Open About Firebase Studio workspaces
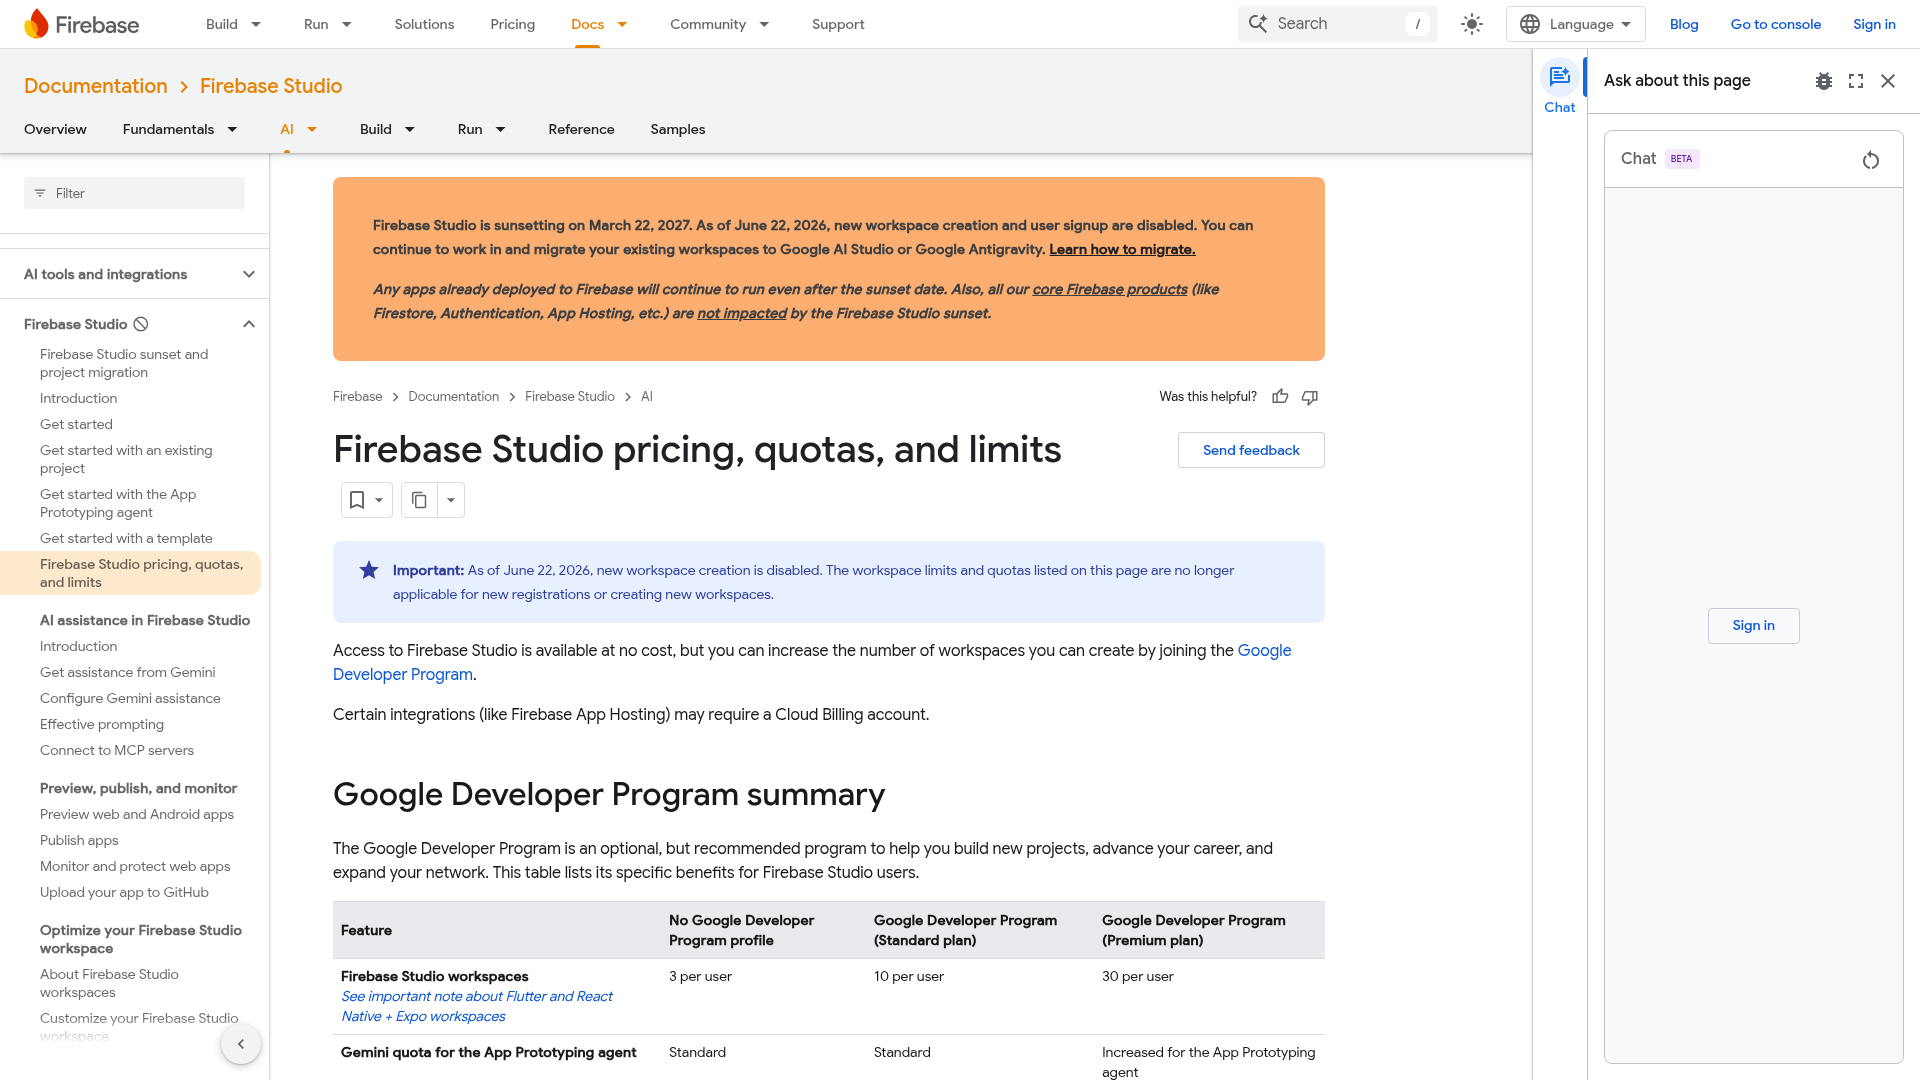The width and height of the screenshot is (1920, 1080). [x=109, y=983]
